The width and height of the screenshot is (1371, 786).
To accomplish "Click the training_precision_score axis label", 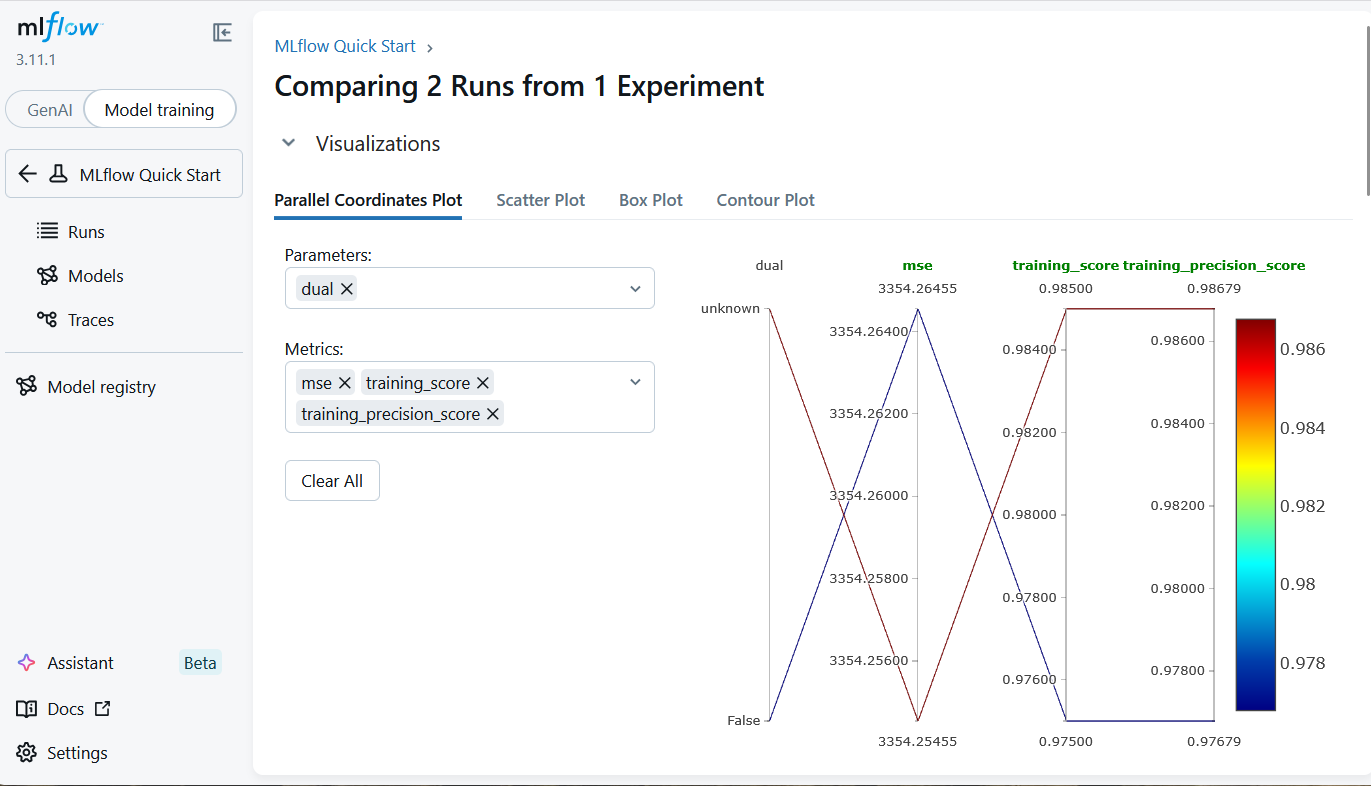I will 1214,265.
